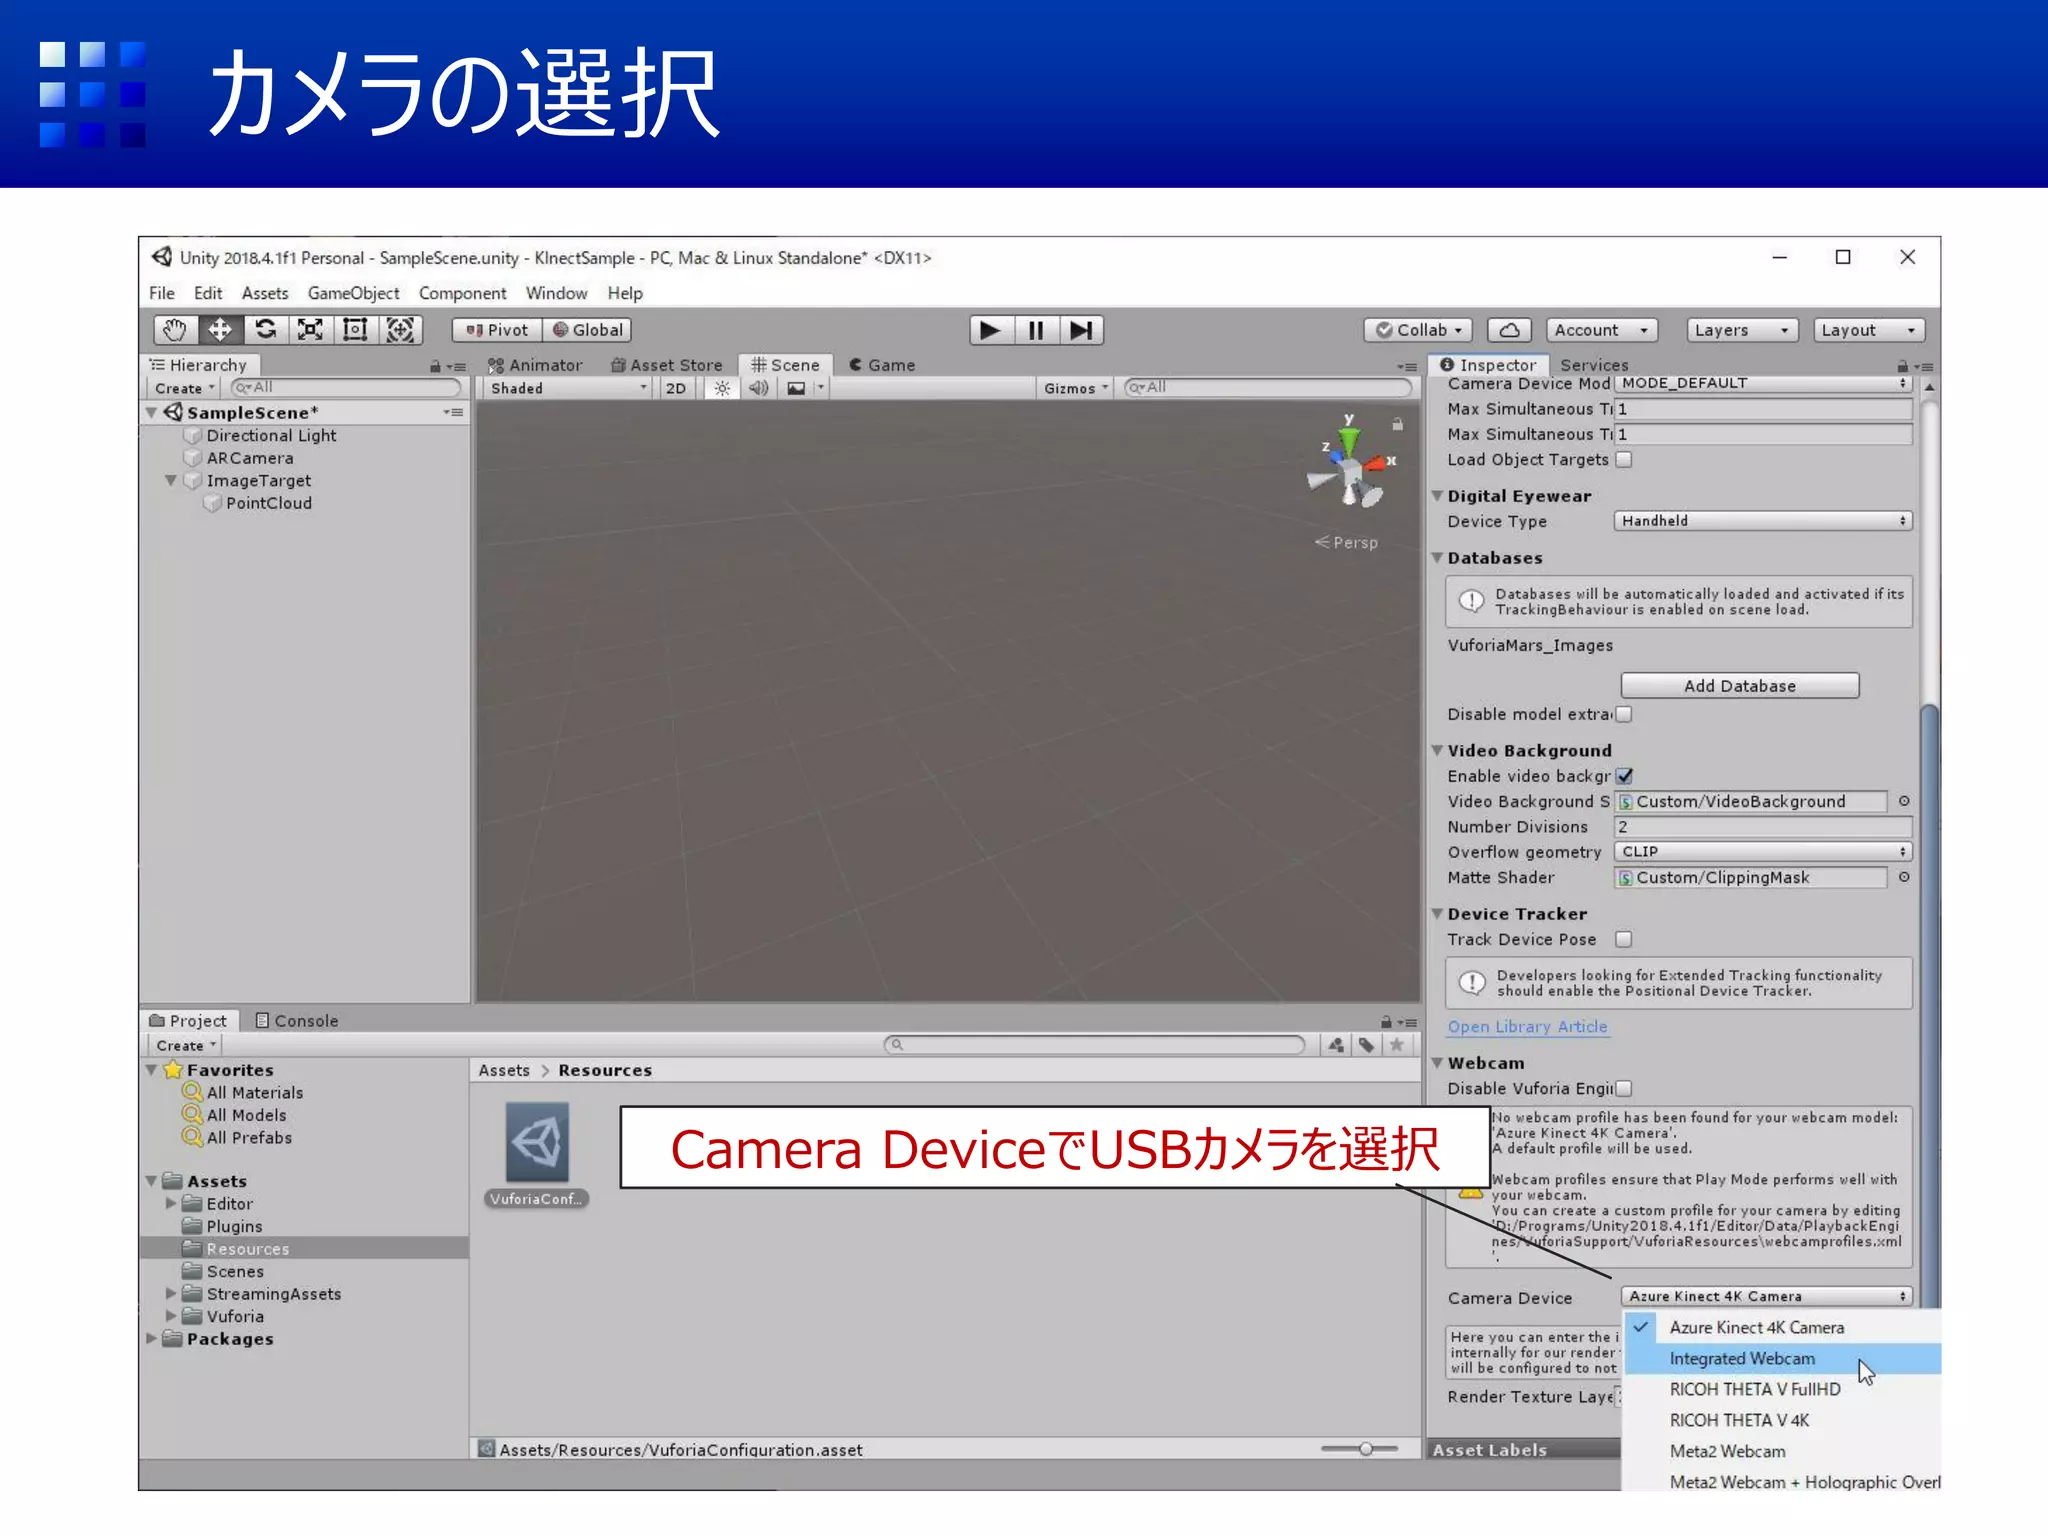The width and height of the screenshot is (2048, 1536).
Task: Click the Number Divisions field
Action: [x=1763, y=827]
